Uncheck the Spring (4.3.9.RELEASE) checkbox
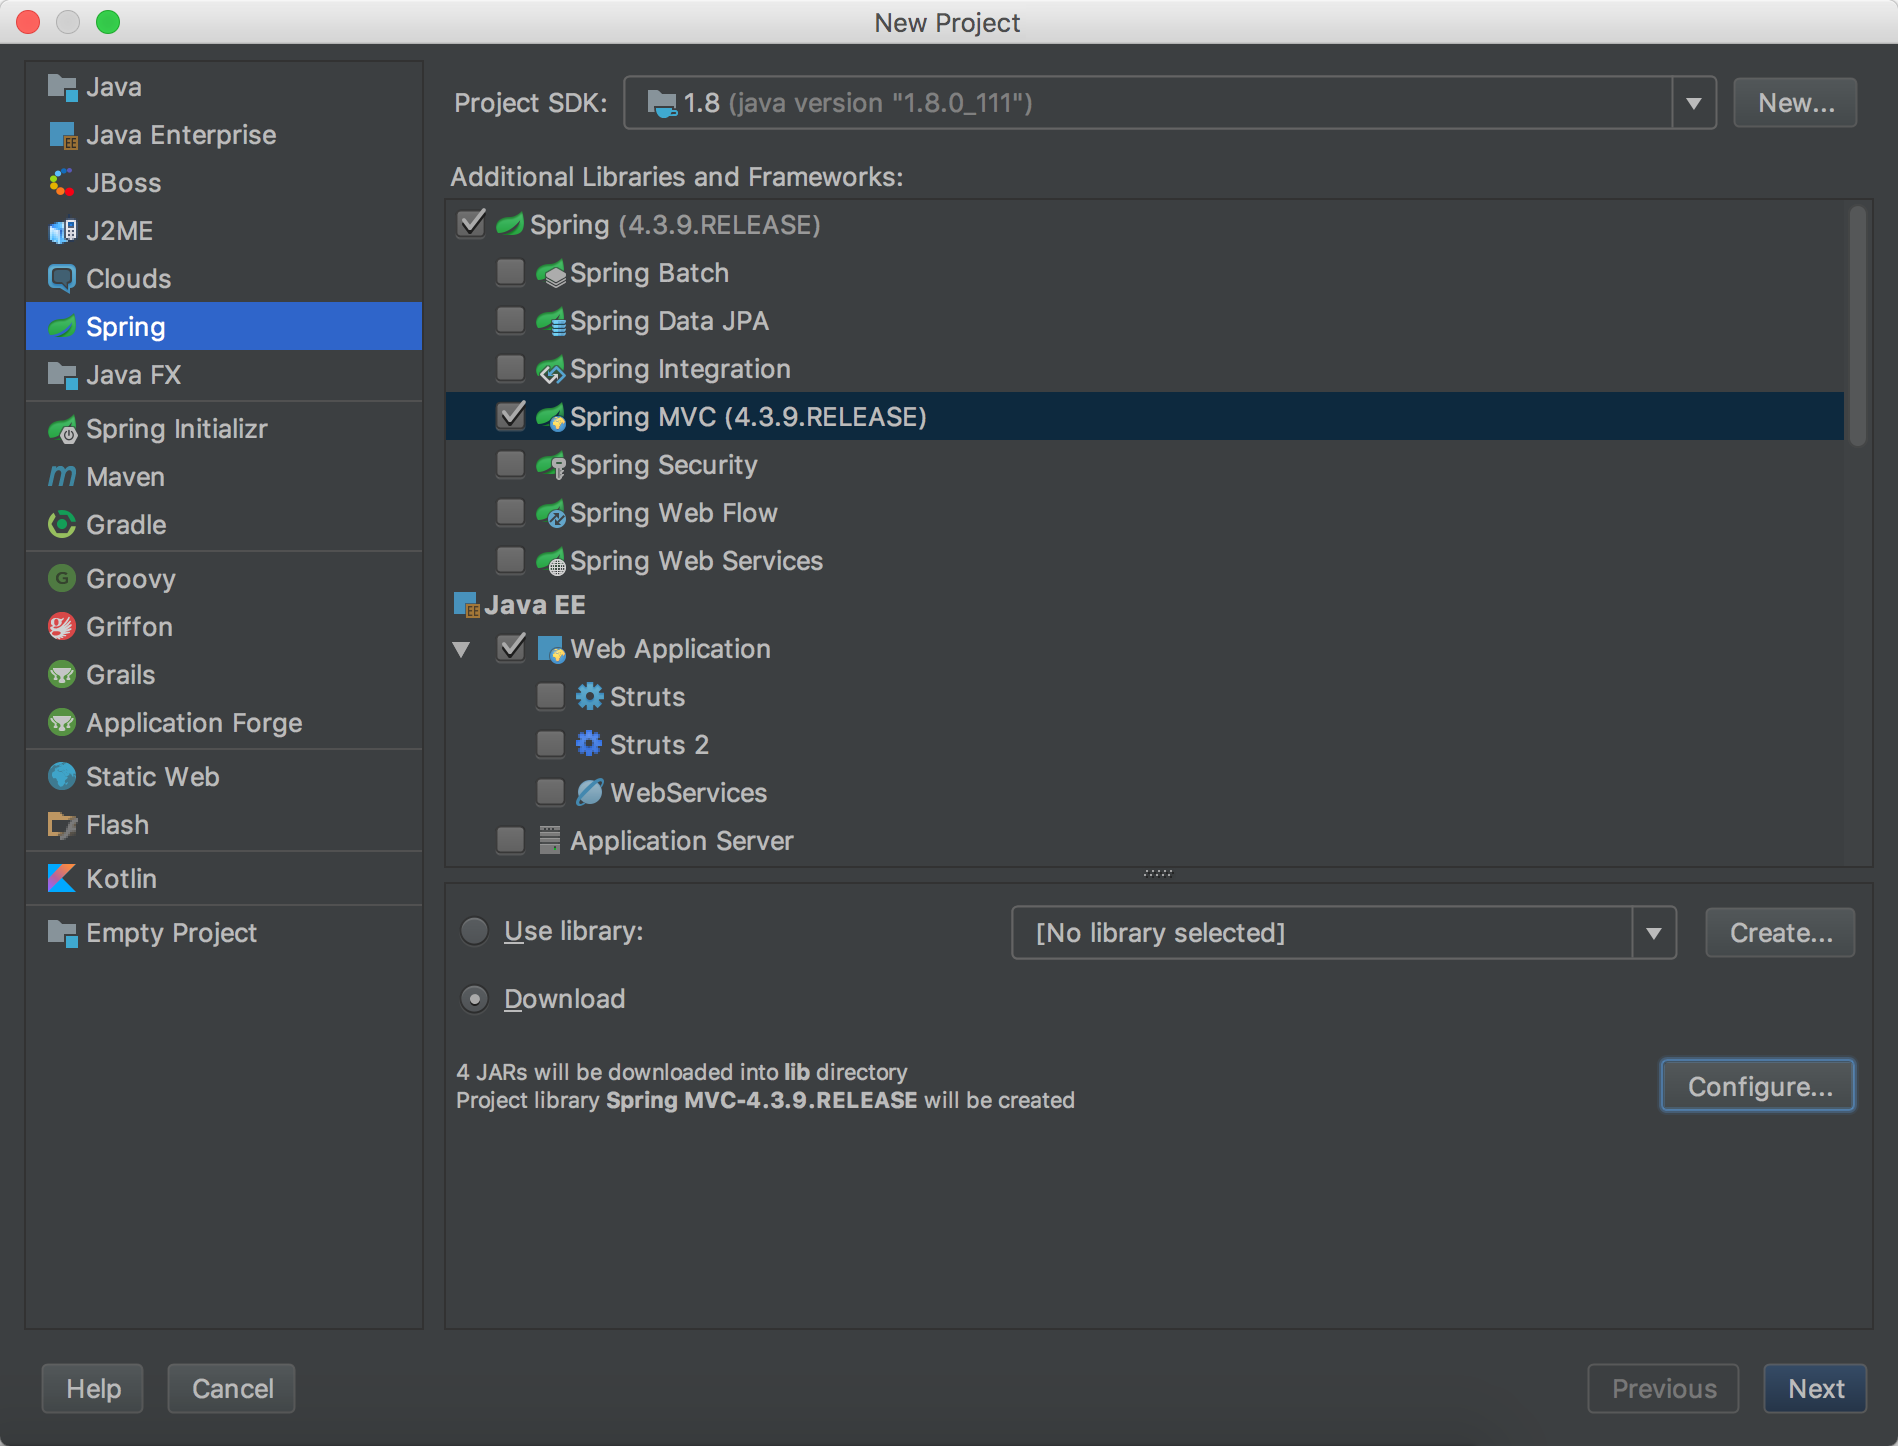The height and width of the screenshot is (1446, 1898). (x=471, y=224)
